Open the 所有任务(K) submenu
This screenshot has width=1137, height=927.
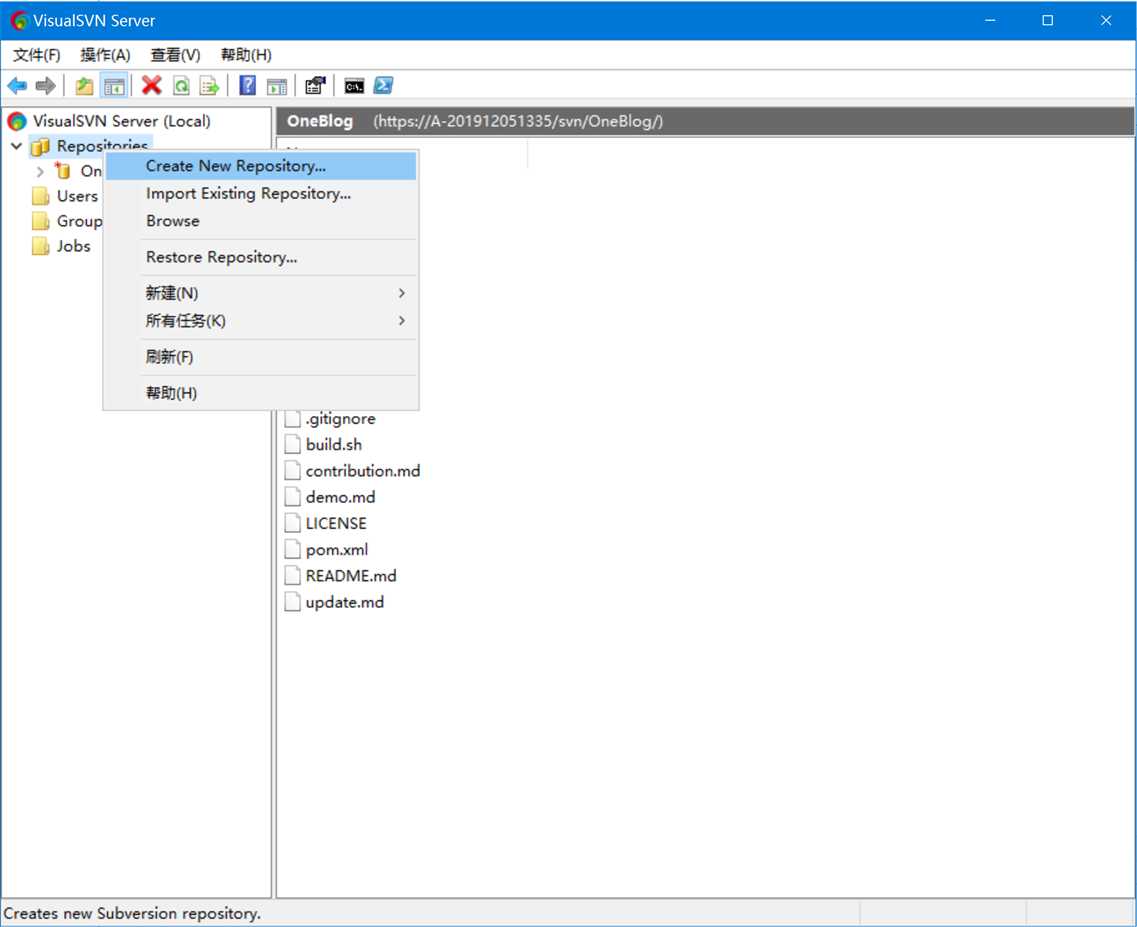point(261,321)
